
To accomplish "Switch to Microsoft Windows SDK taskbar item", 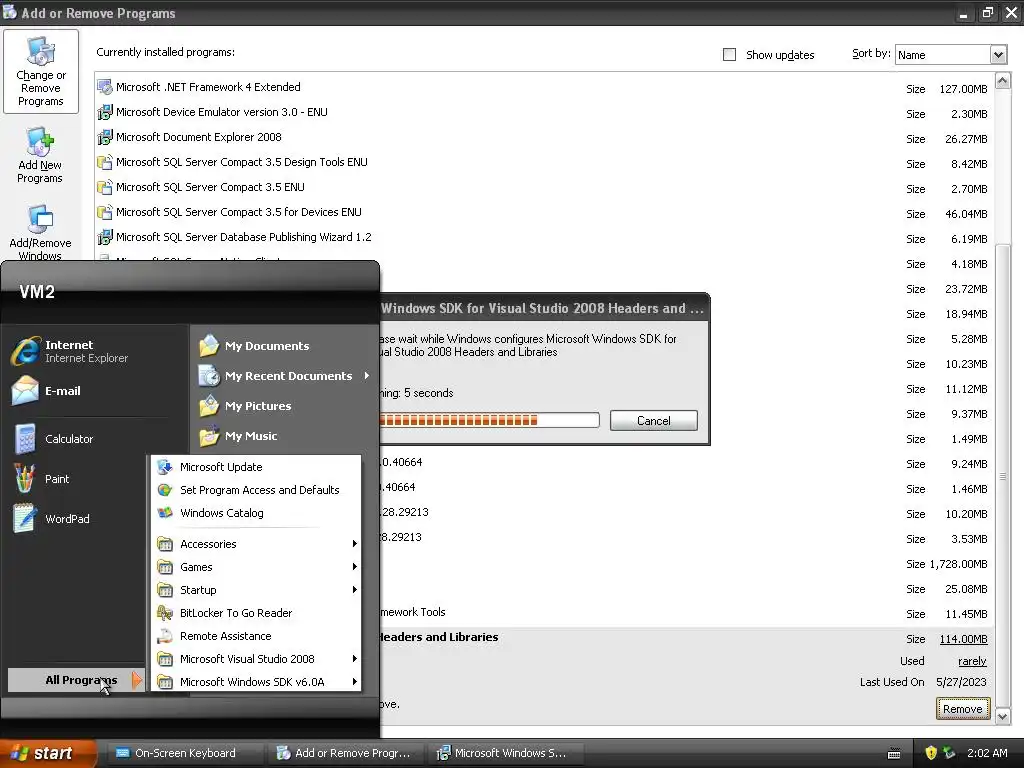I will pyautogui.click(x=505, y=753).
